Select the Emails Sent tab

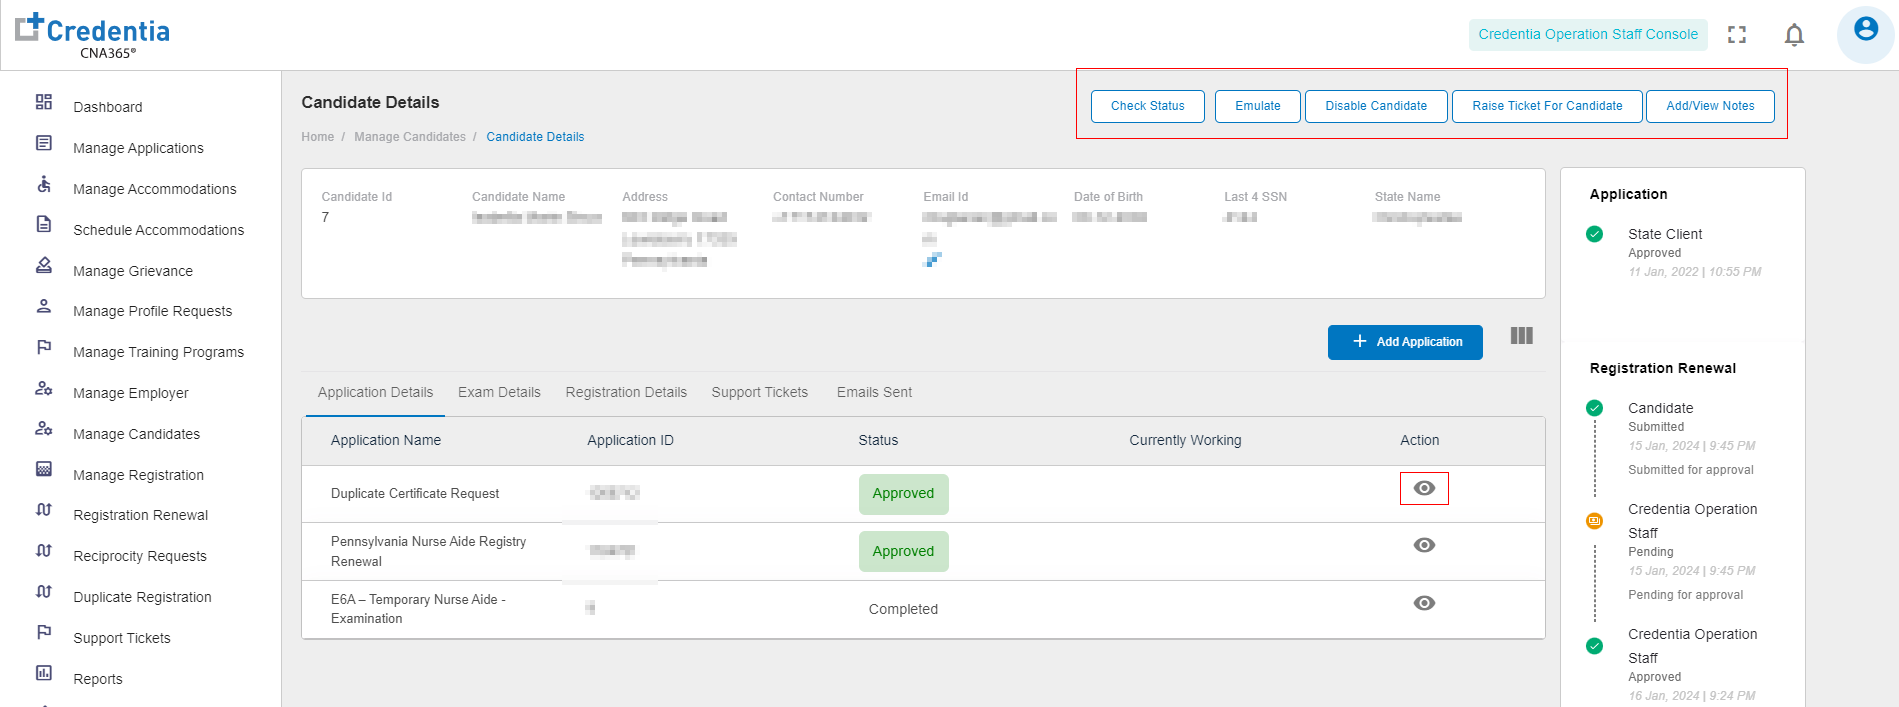pyautogui.click(x=874, y=393)
